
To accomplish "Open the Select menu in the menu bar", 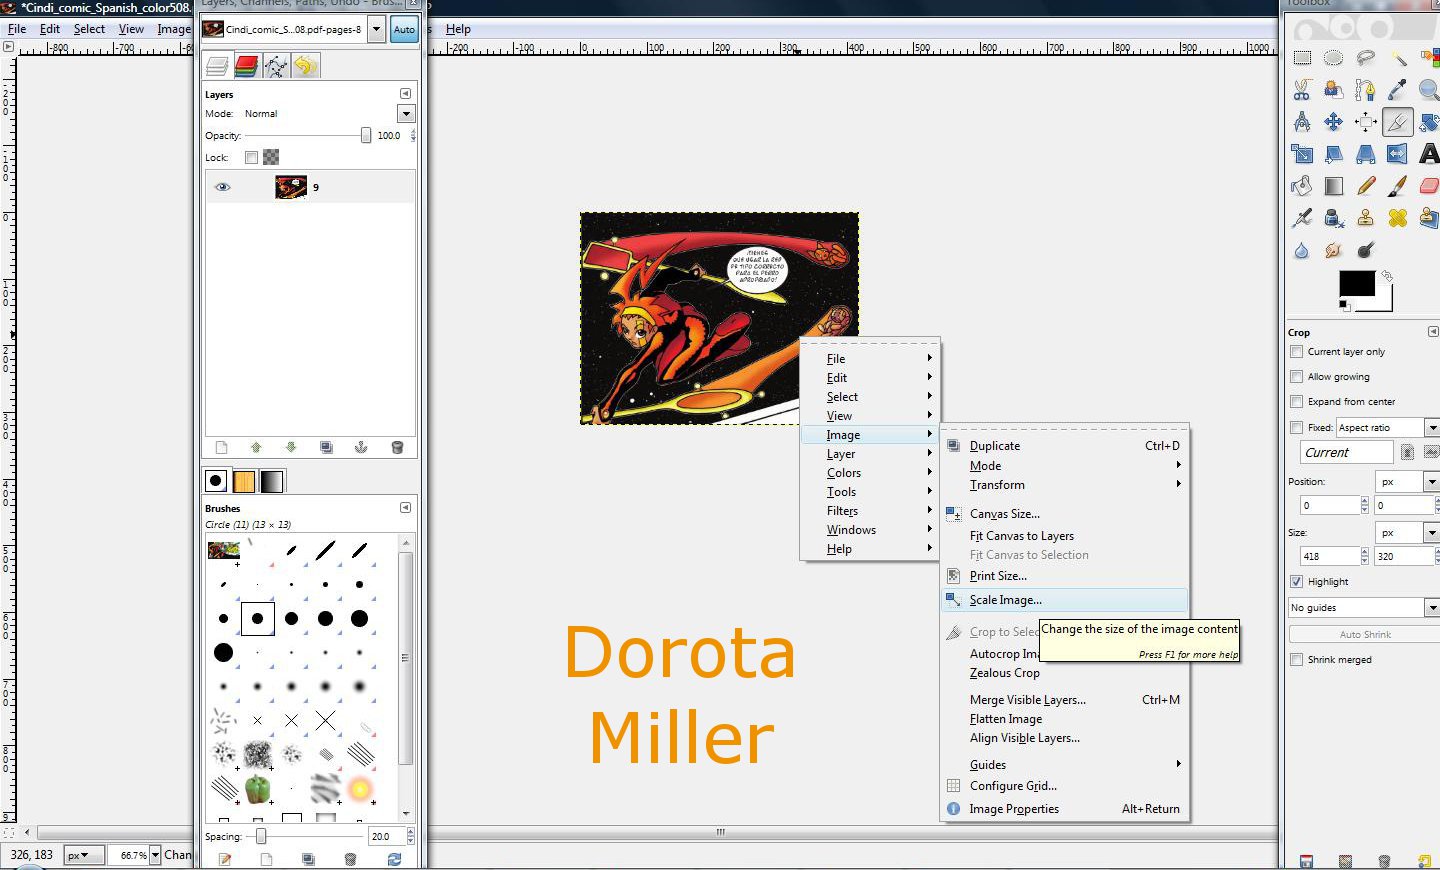I will point(88,29).
